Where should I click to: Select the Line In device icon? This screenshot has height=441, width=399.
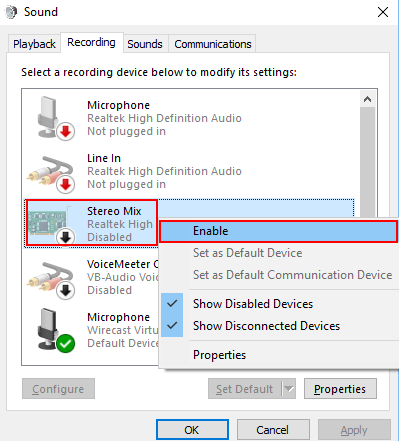click(51, 174)
